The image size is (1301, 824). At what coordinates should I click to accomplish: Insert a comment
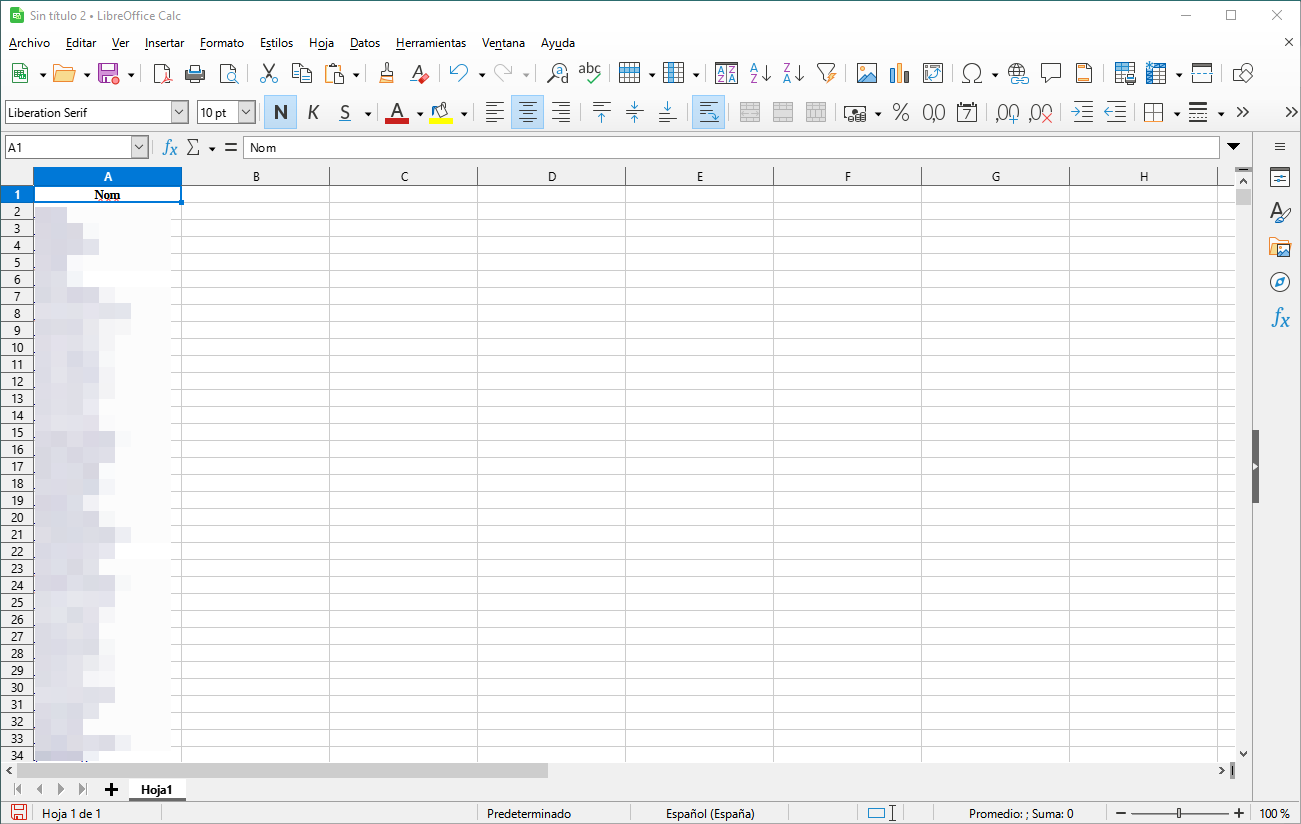[x=1051, y=73]
